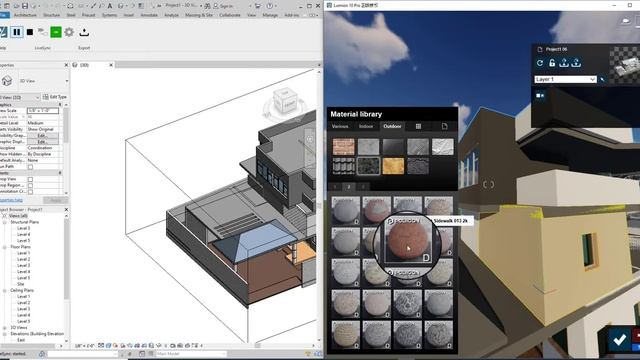The height and width of the screenshot is (360, 640).
Task: Select Site under Floor Plans
Action: [21, 284]
